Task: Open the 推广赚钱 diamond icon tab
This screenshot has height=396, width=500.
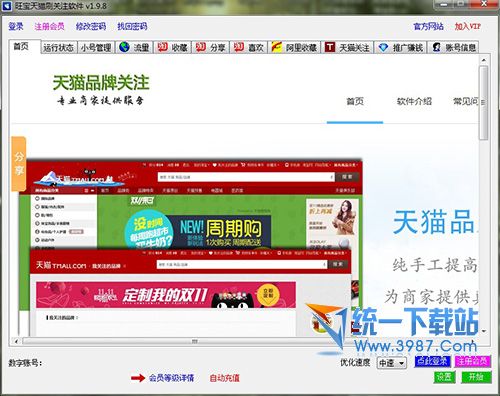Action: [401, 47]
